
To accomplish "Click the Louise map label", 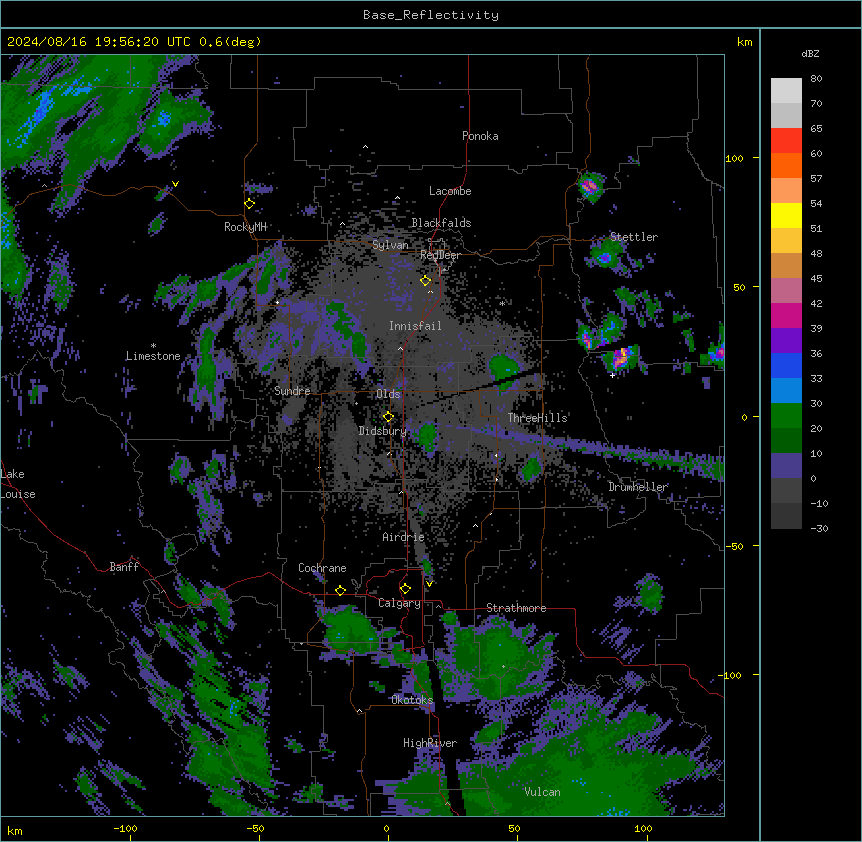I will pyautogui.click(x=17, y=494).
